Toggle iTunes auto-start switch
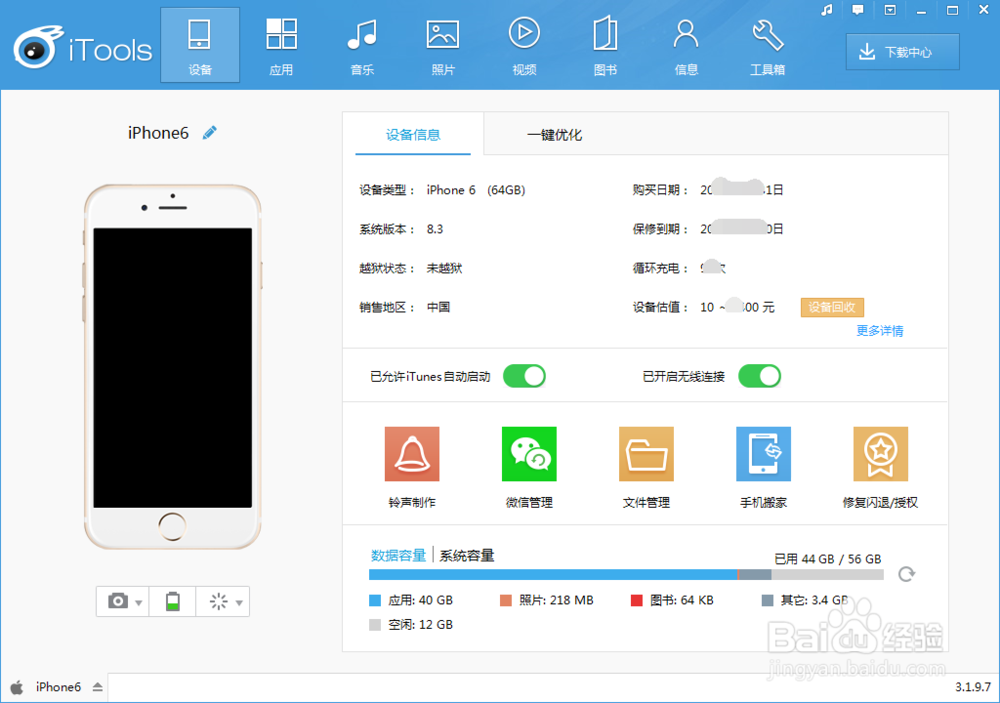1000x703 pixels. 524,376
